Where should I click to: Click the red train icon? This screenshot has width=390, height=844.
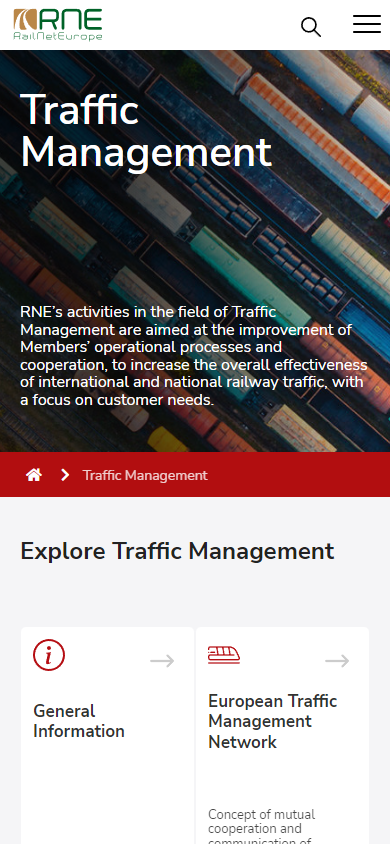pos(224,655)
